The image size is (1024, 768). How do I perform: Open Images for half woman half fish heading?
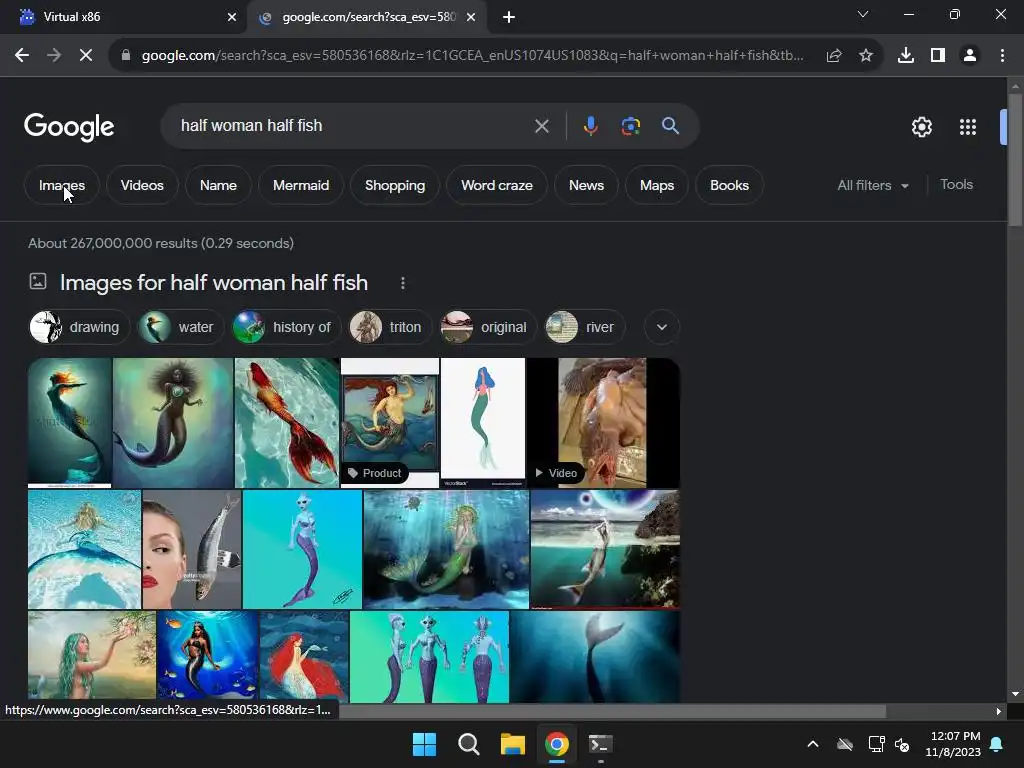click(214, 283)
